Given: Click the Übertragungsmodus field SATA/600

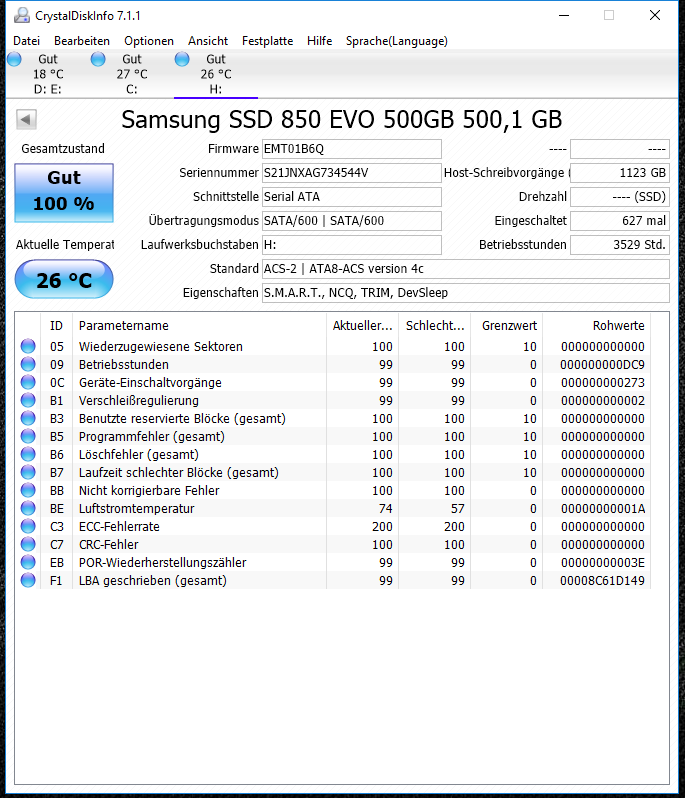Looking at the screenshot, I should click(352, 221).
